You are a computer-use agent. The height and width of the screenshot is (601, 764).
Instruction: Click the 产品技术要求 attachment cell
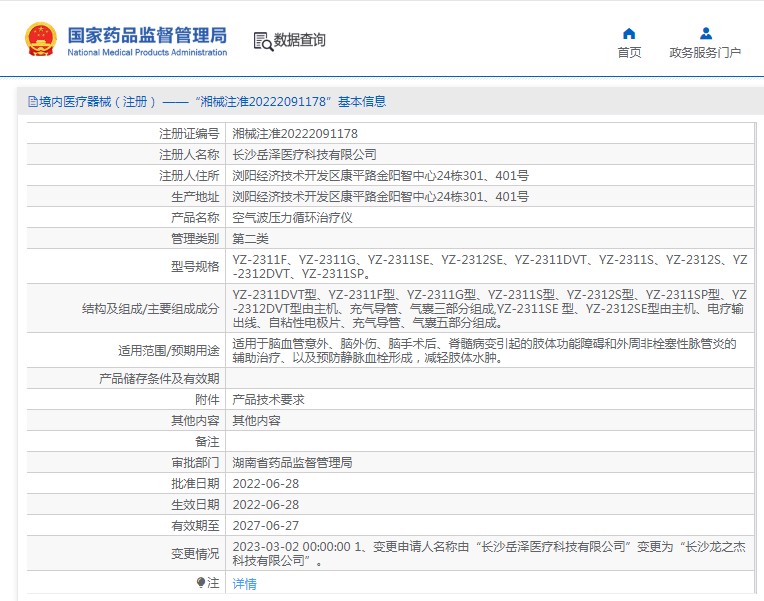coord(268,399)
